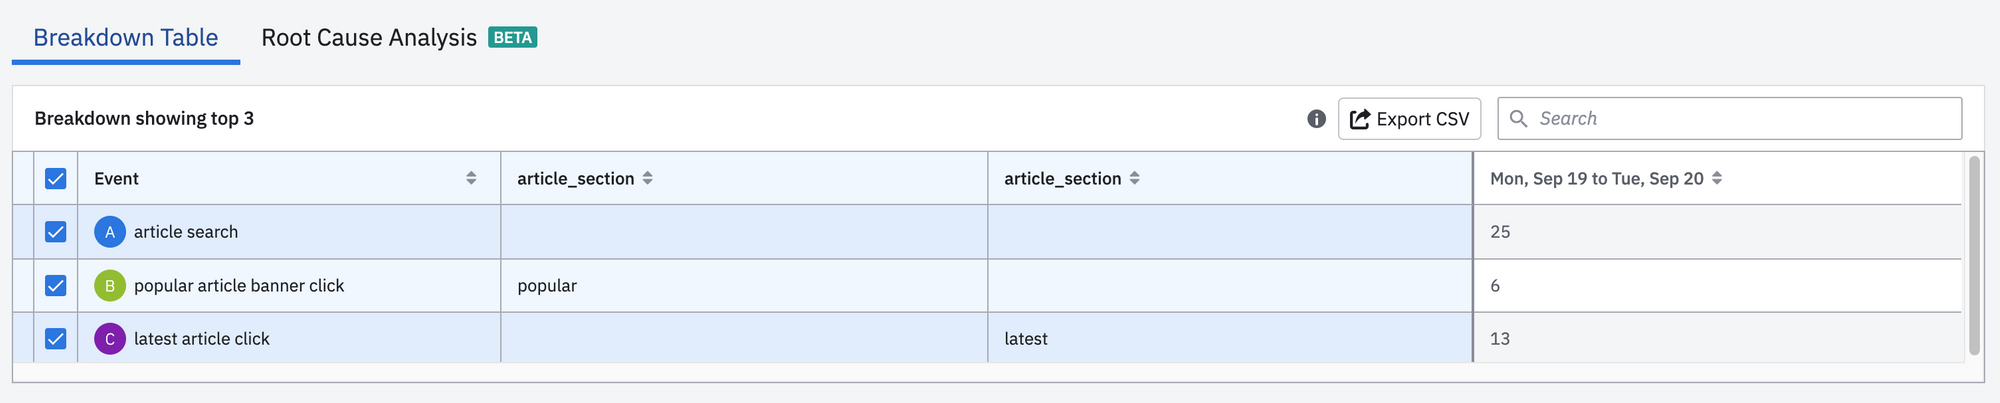Click the blue A badge for article search
The height and width of the screenshot is (403, 2000).
click(110, 232)
